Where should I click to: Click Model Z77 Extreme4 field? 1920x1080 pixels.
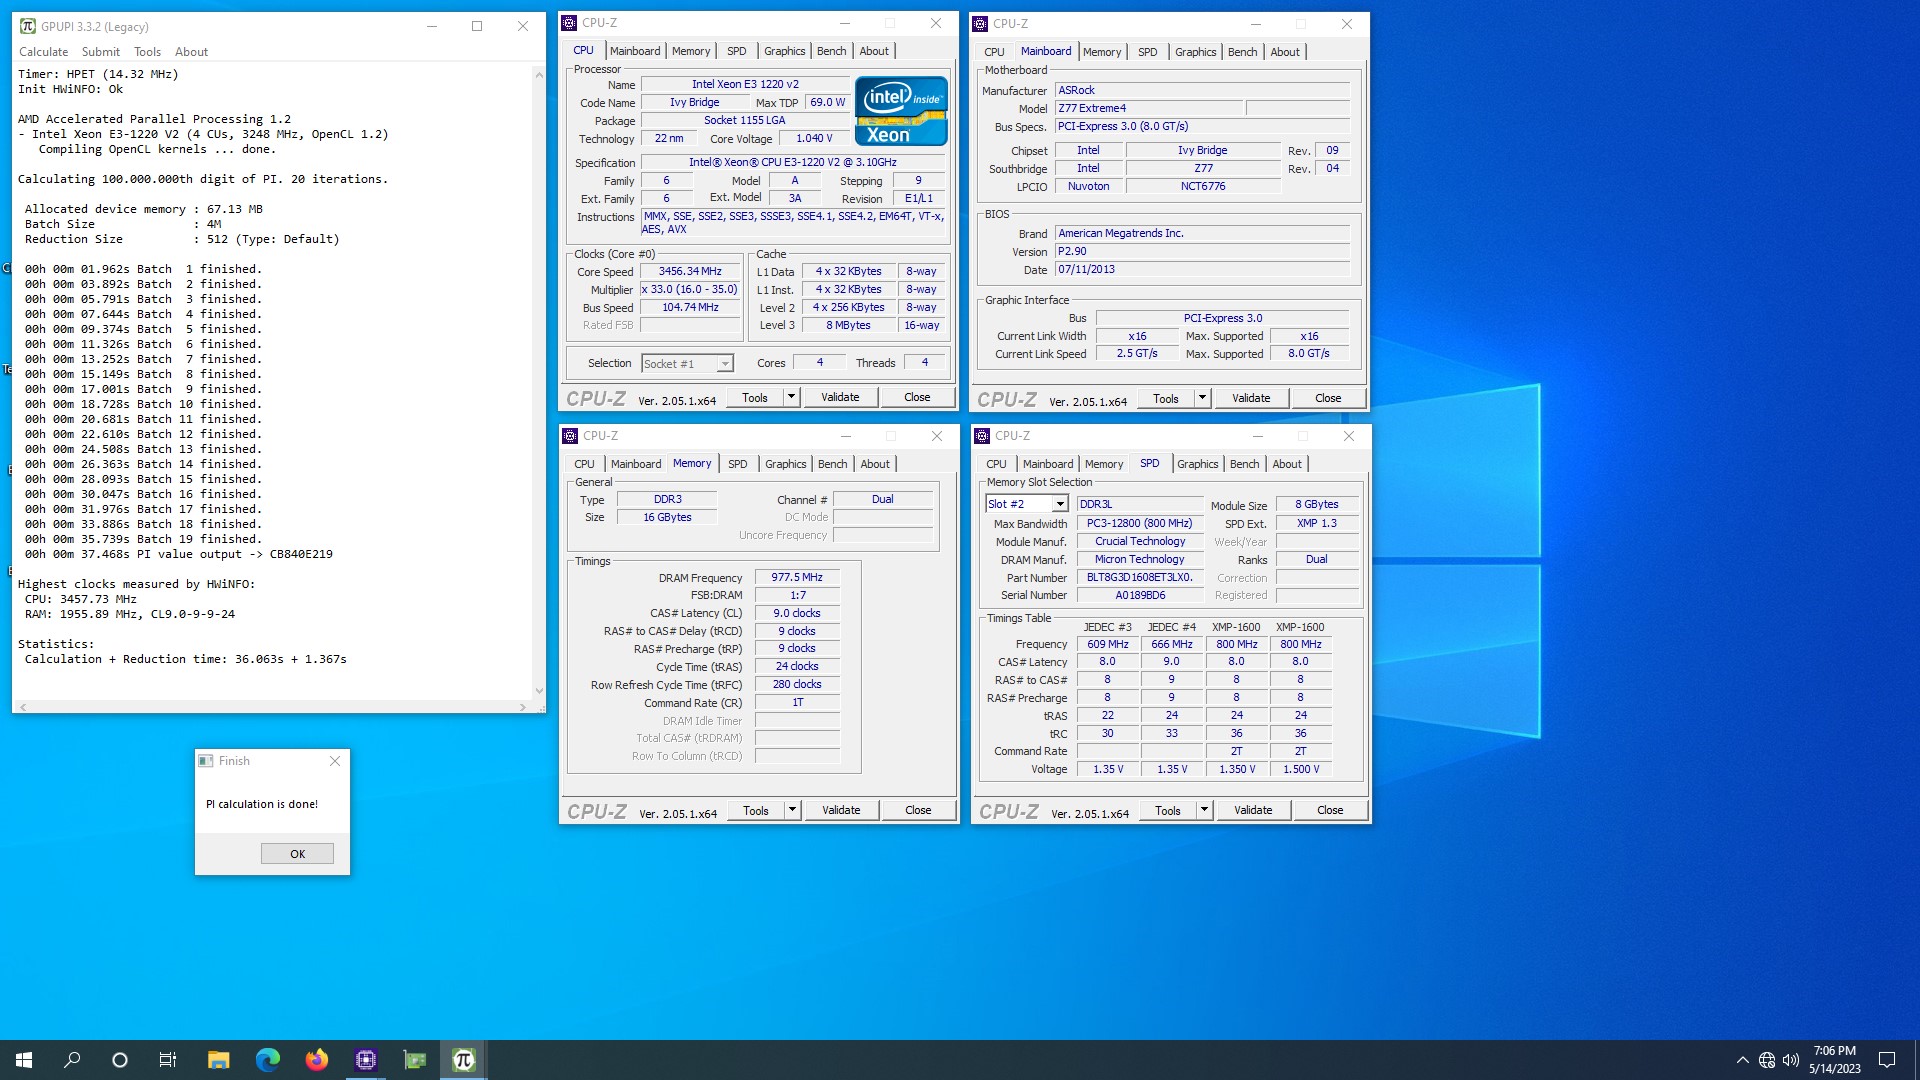point(1148,108)
